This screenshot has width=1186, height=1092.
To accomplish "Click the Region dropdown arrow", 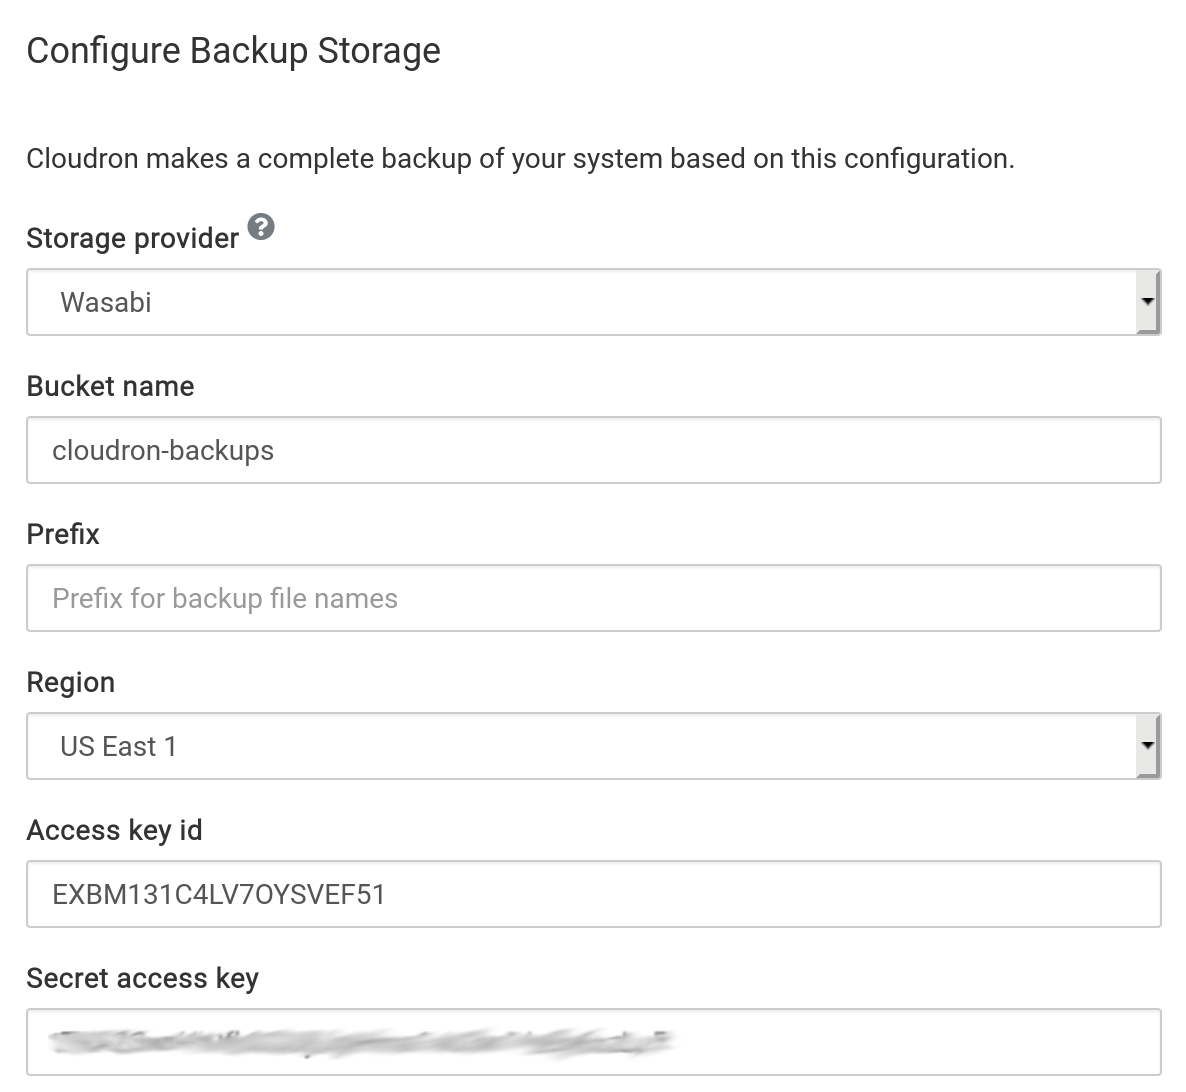I will (x=1148, y=746).
